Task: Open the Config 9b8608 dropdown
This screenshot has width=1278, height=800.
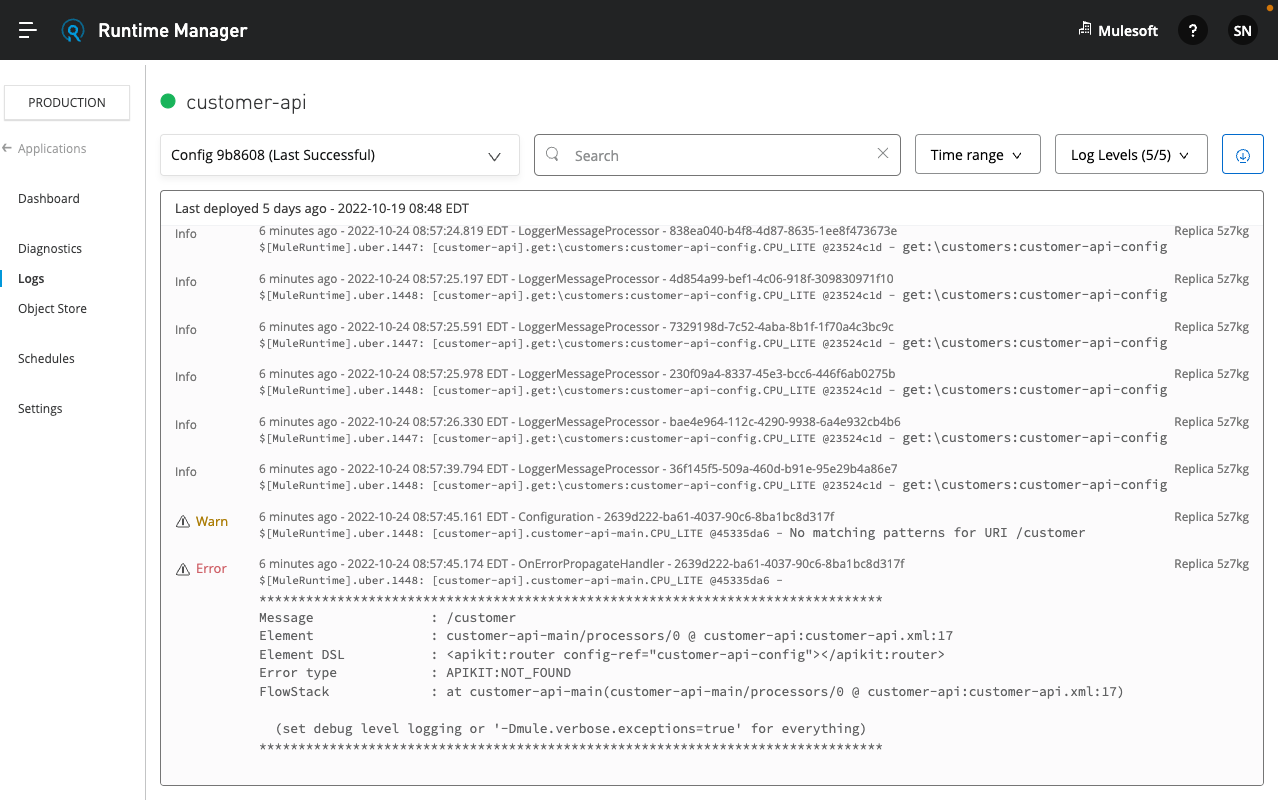Action: pyautogui.click(x=339, y=155)
